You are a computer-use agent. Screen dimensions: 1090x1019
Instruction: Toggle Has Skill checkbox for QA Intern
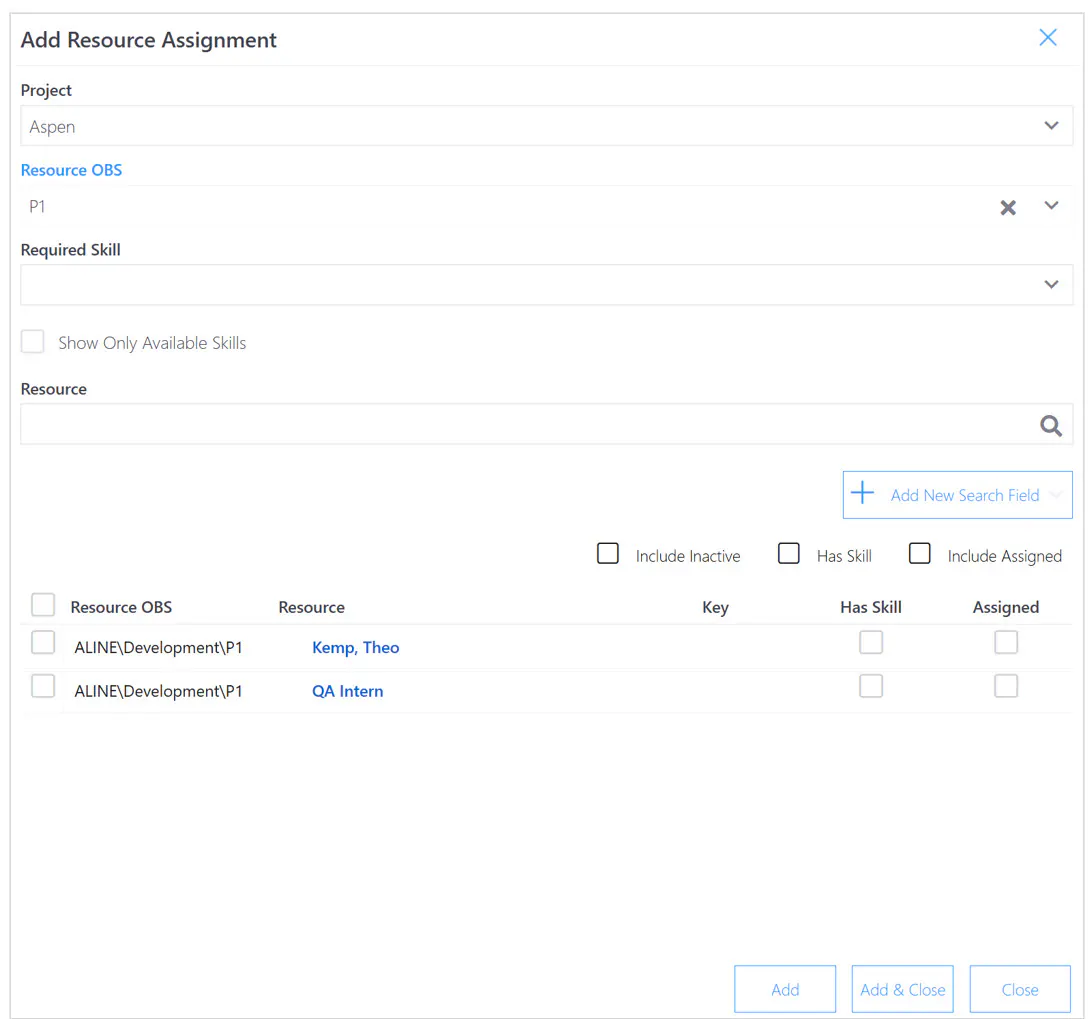tap(871, 686)
